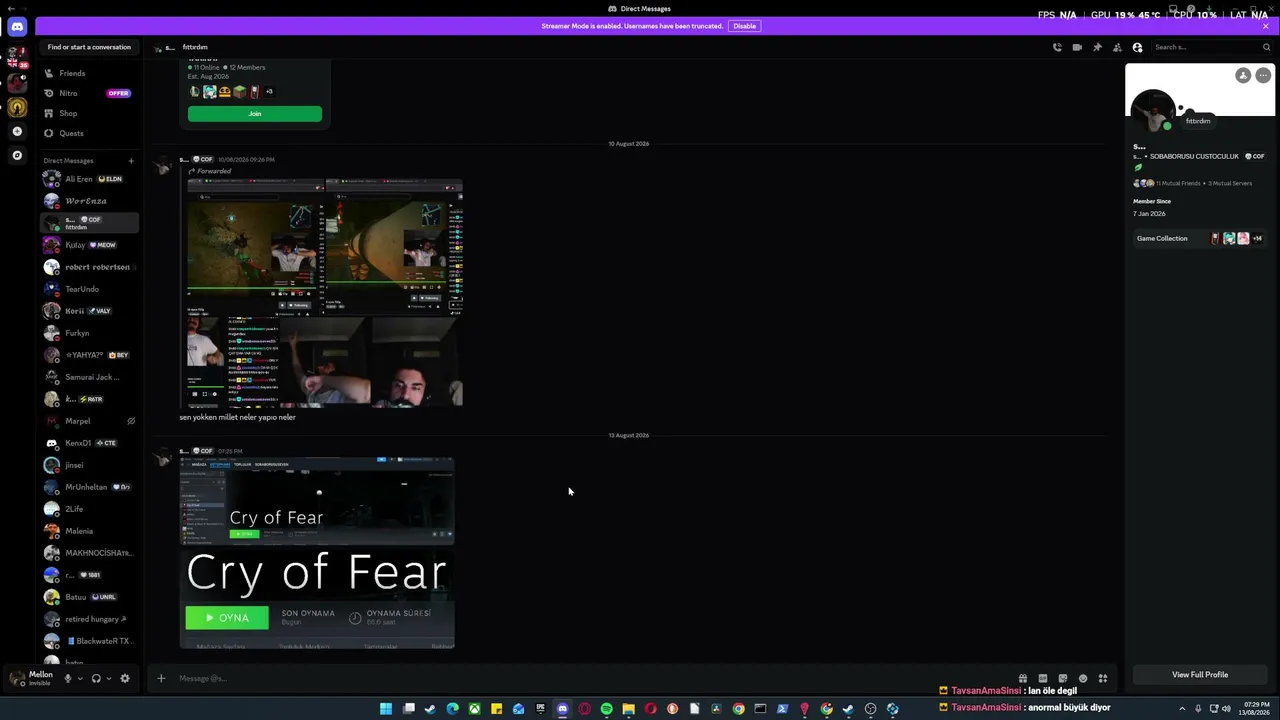Click the message search field
This screenshot has width=1280, height=720.
pyautogui.click(x=1212, y=47)
